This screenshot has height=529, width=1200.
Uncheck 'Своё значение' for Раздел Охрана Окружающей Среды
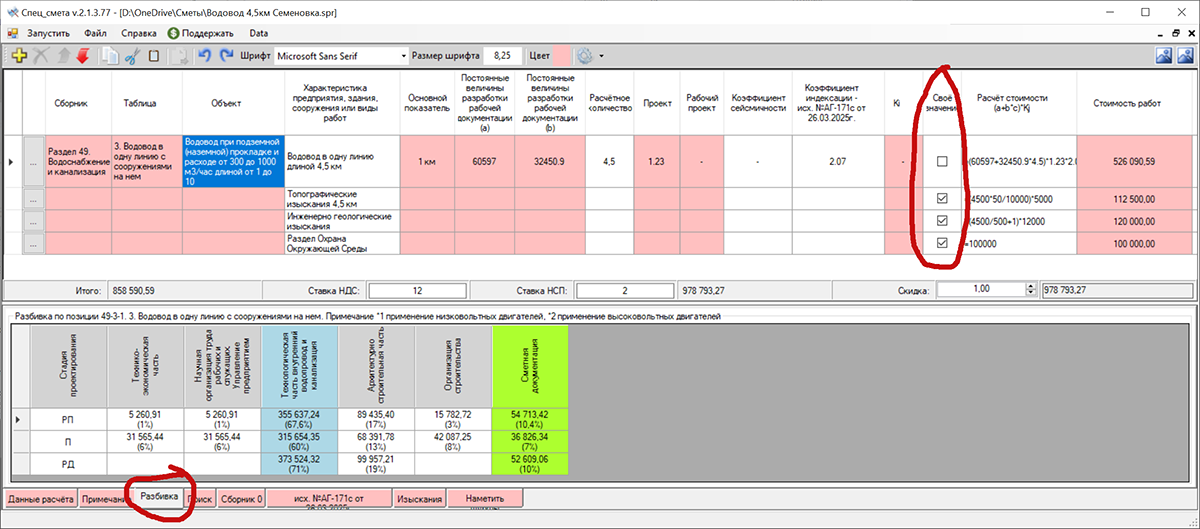click(x=941, y=243)
